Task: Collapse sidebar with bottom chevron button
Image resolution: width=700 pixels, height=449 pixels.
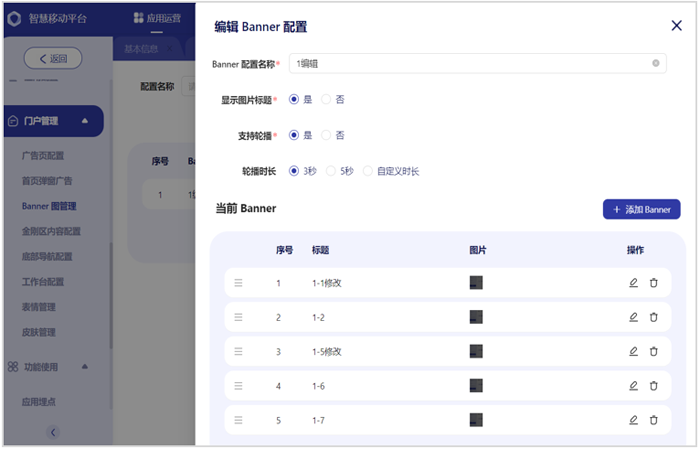Action: tap(53, 432)
